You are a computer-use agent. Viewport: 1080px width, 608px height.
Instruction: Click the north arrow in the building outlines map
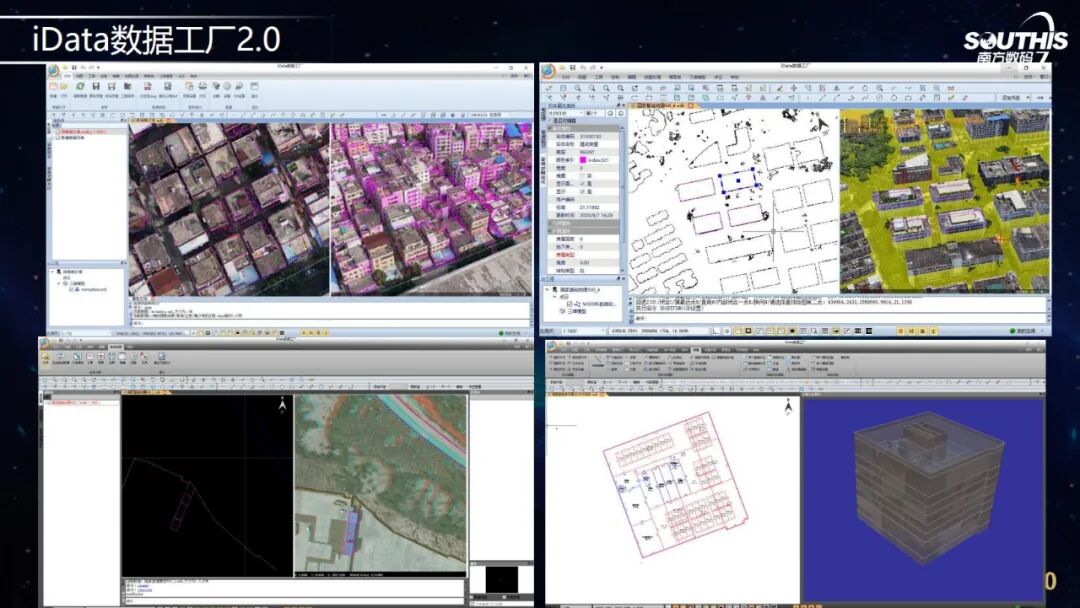pyautogui.click(x=822, y=125)
